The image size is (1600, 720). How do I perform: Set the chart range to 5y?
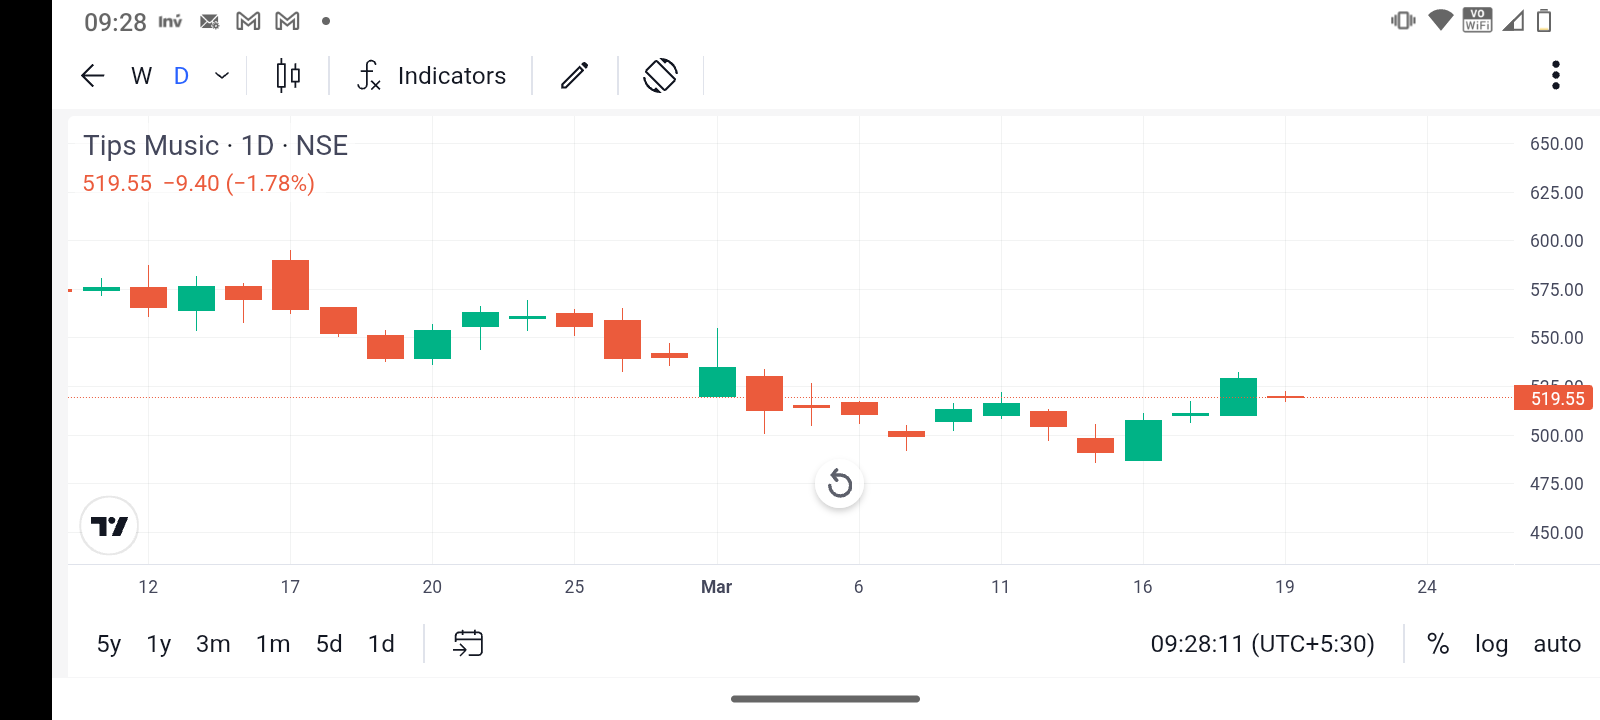pos(109,644)
